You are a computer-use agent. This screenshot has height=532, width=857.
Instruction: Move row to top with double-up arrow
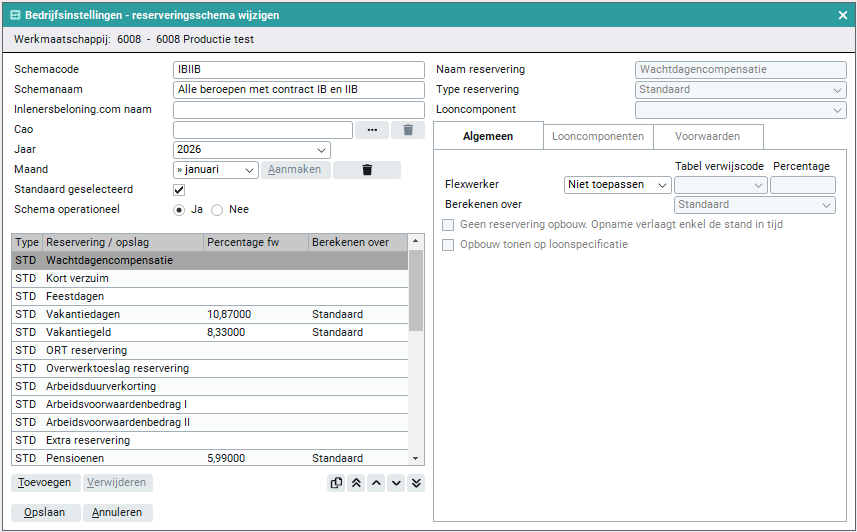pos(356,483)
